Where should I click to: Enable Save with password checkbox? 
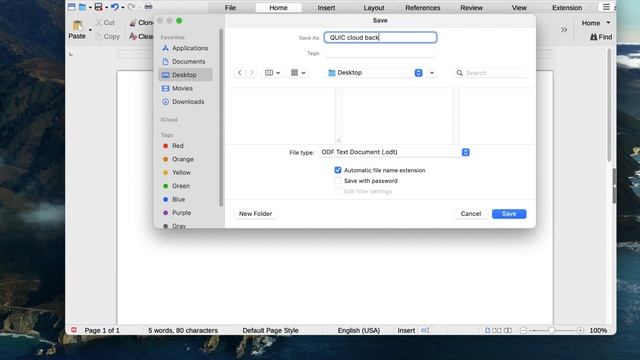pos(338,180)
